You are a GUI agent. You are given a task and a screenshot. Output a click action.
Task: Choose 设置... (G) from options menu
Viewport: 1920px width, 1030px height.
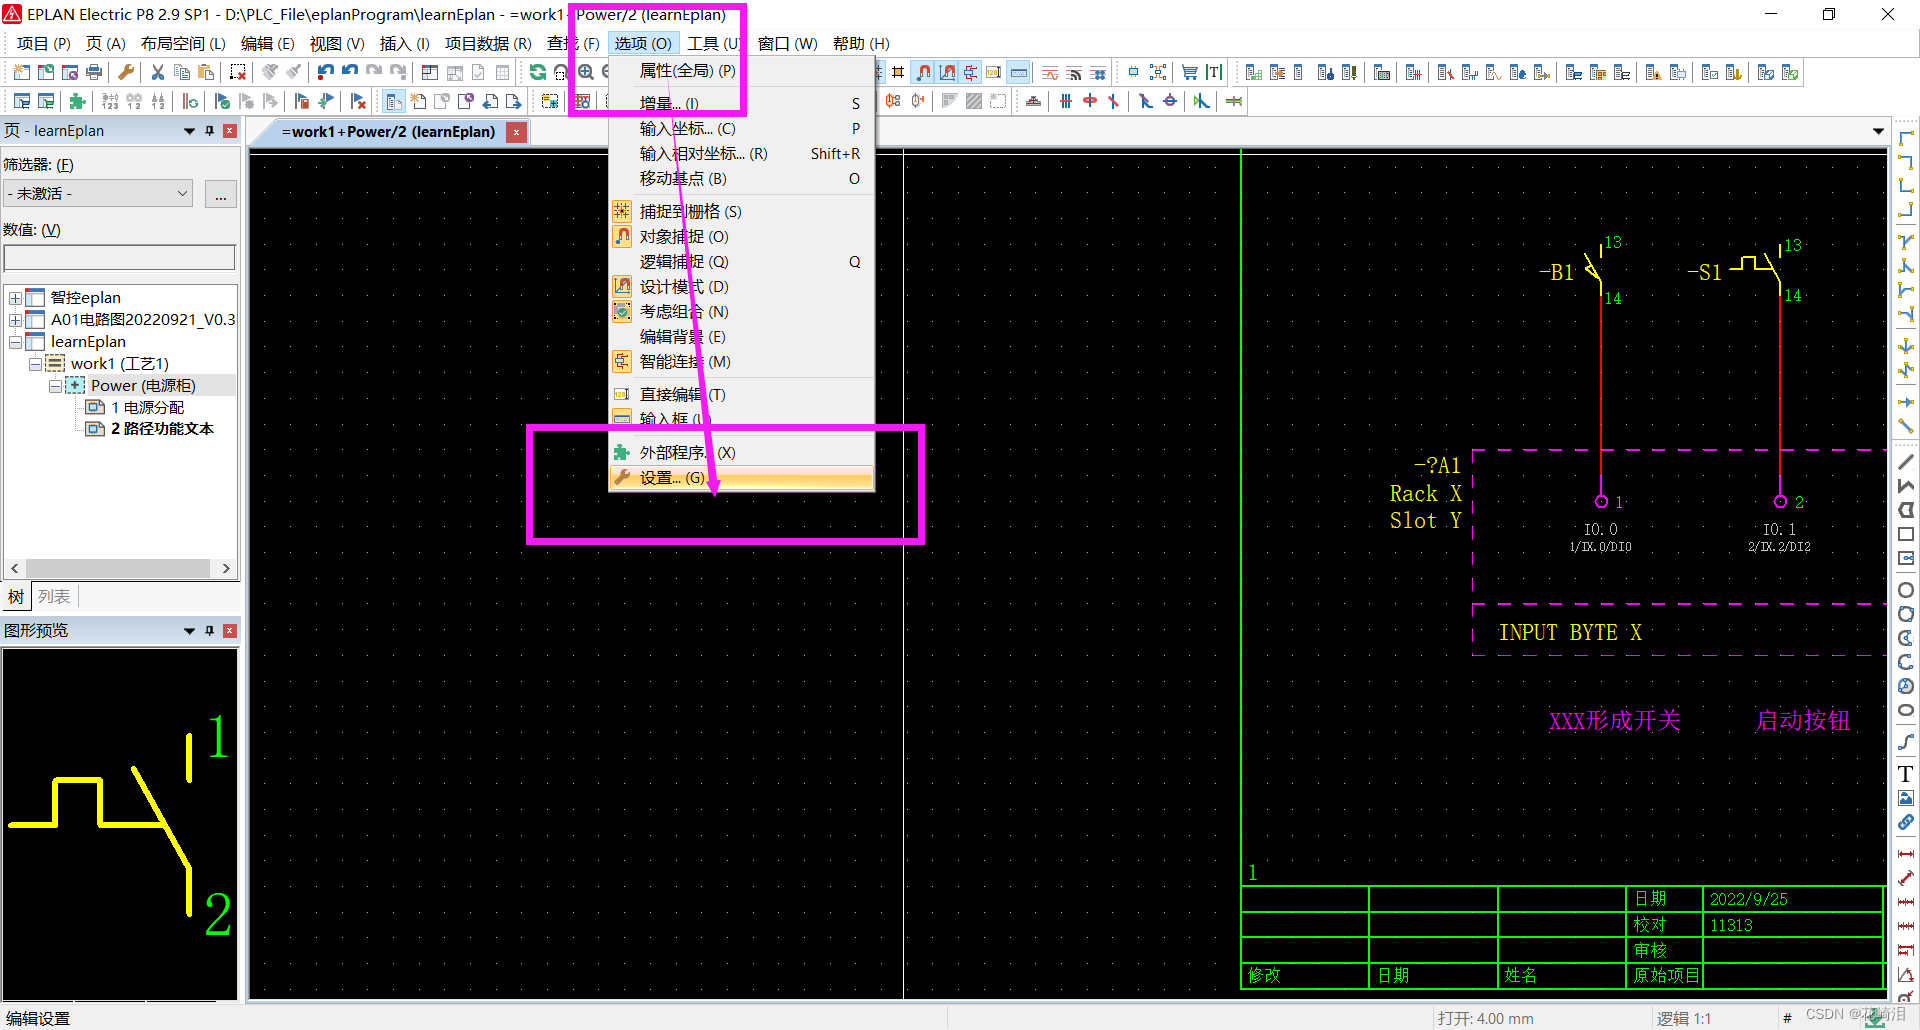click(x=741, y=478)
